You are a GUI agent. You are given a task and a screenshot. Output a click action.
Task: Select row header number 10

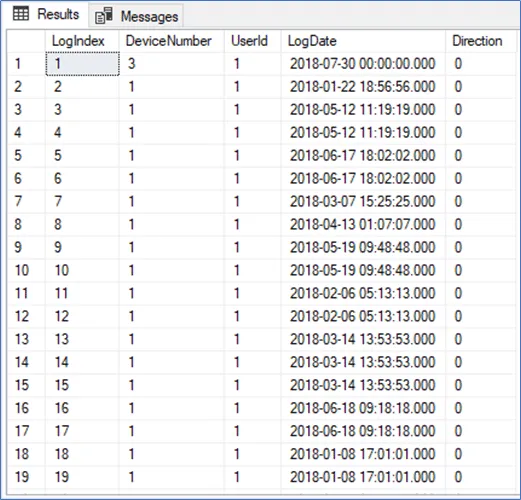26,270
